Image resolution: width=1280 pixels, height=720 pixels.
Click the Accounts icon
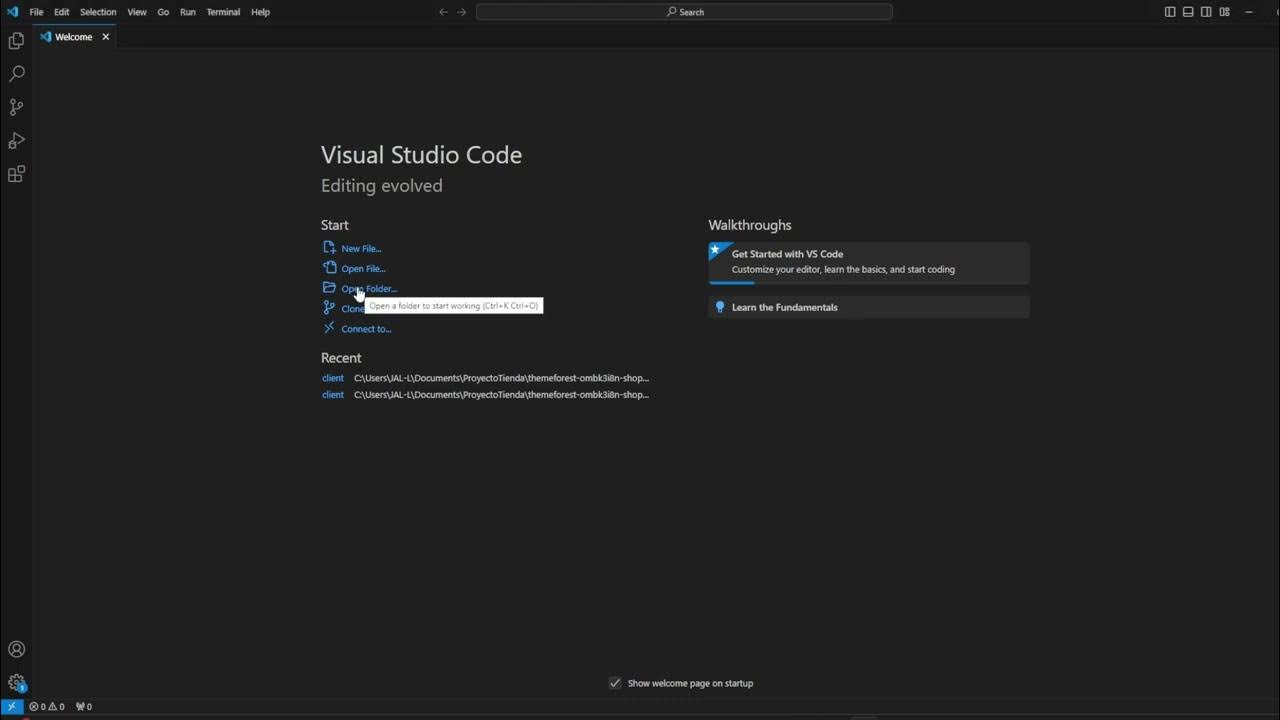point(16,649)
